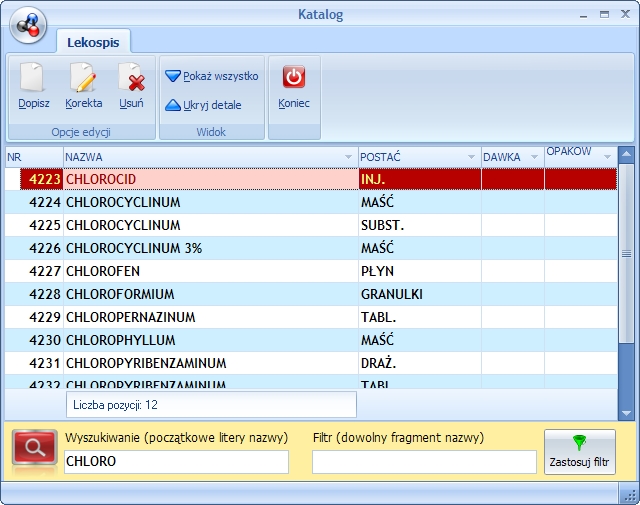Screen dimensions: 640x505
Task: Click the Usuń delete icon
Action: (x=131, y=80)
